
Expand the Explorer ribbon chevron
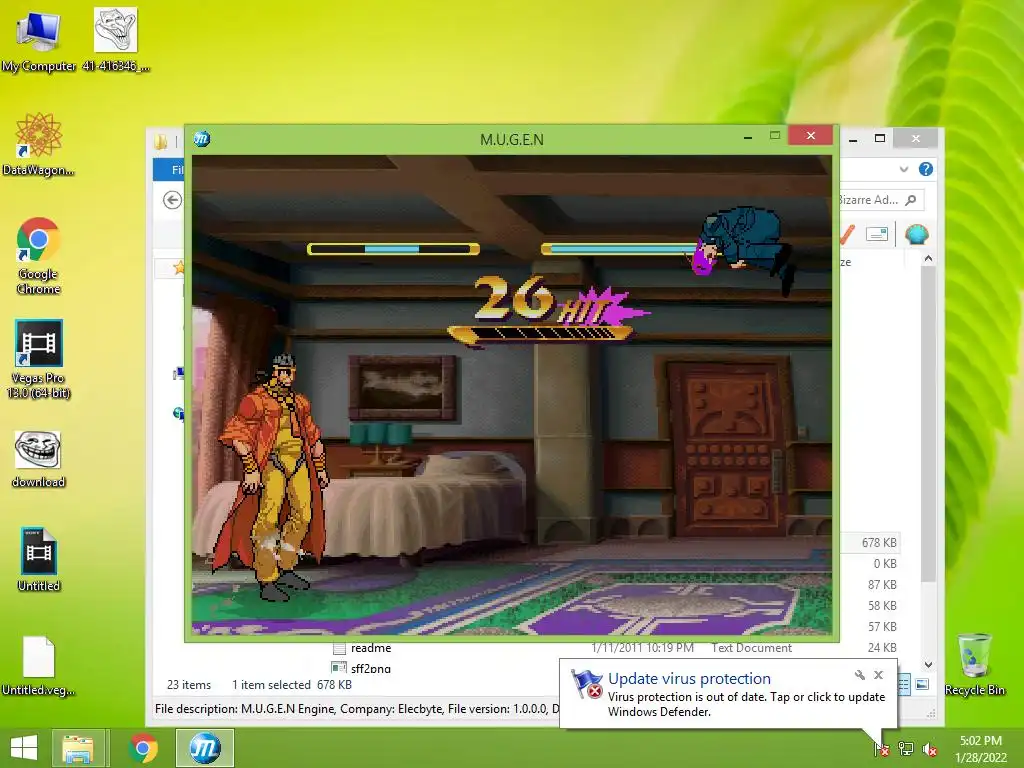[904, 169]
